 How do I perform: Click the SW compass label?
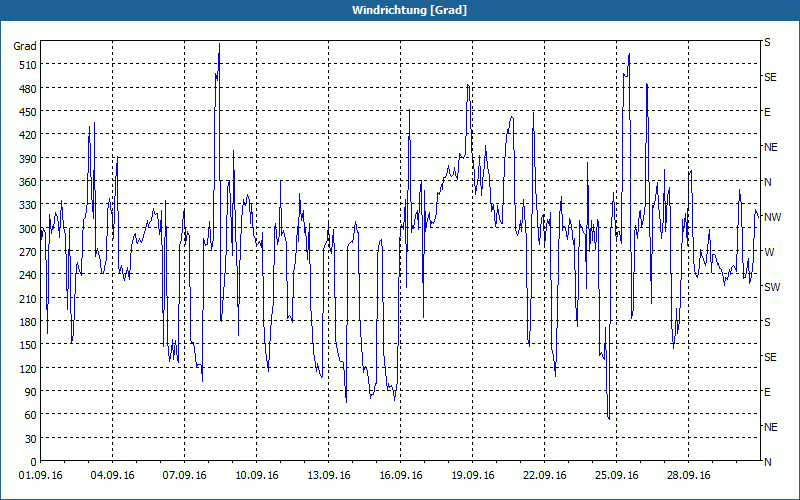772,287
